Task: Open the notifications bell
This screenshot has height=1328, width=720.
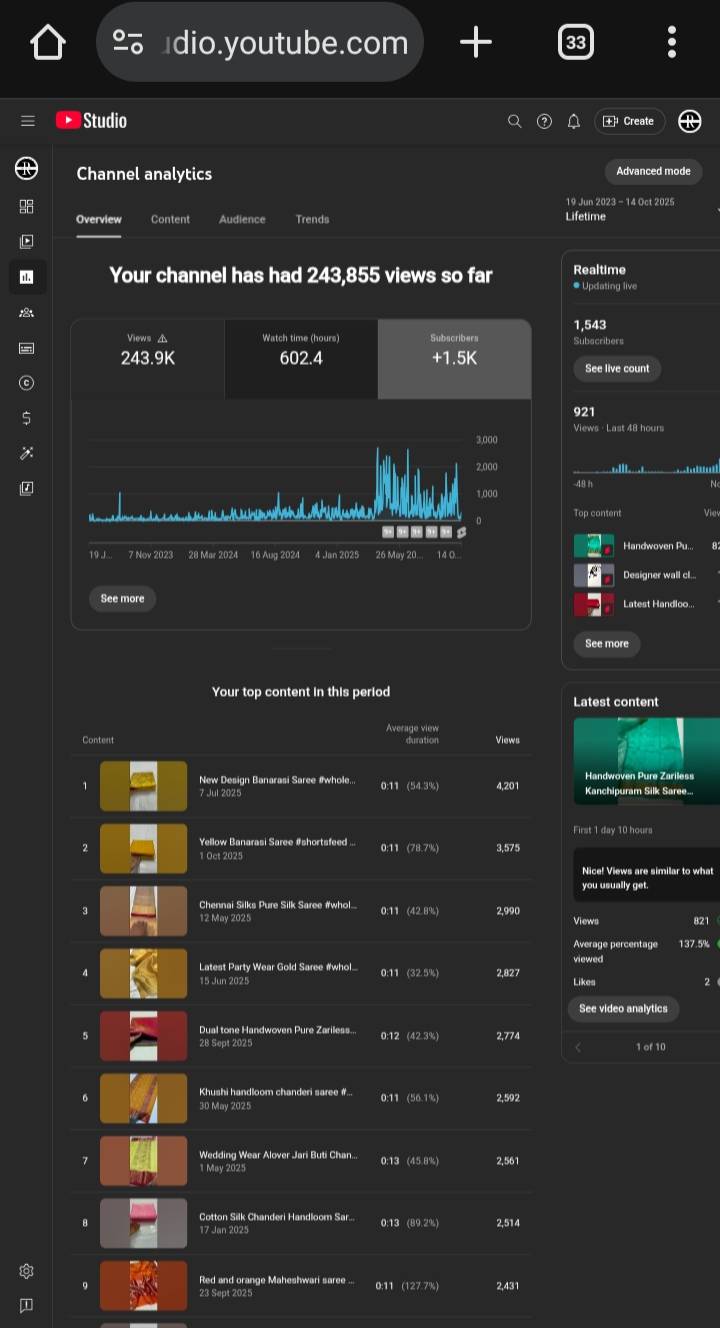Action: [574, 121]
